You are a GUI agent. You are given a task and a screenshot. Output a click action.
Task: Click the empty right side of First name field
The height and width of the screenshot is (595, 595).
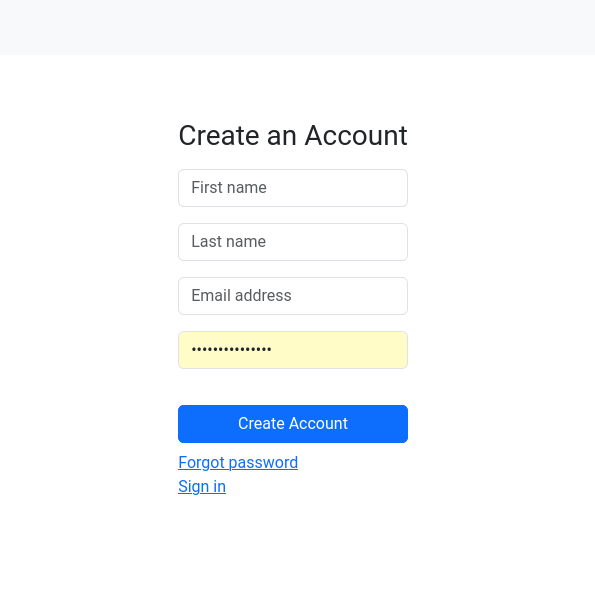pyautogui.click(x=338, y=188)
